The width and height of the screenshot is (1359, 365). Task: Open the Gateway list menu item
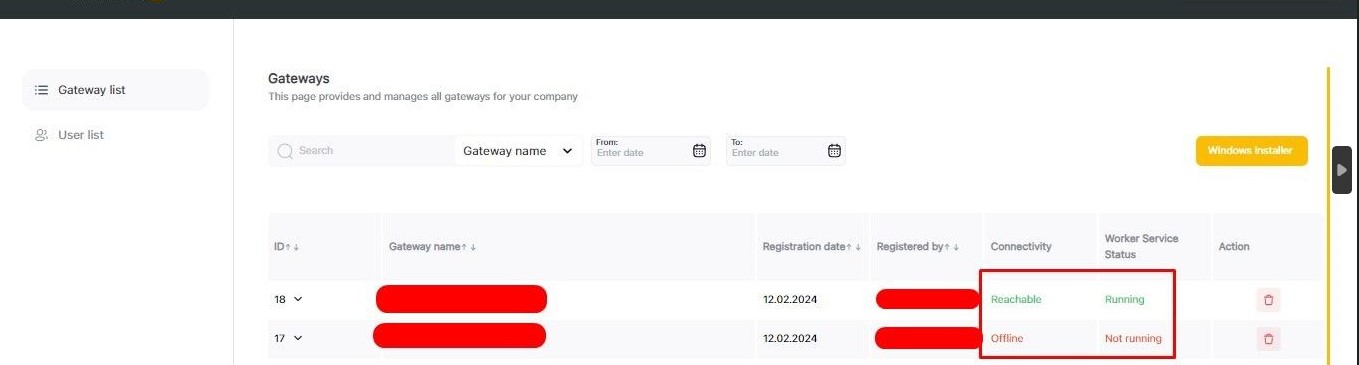pos(115,90)
